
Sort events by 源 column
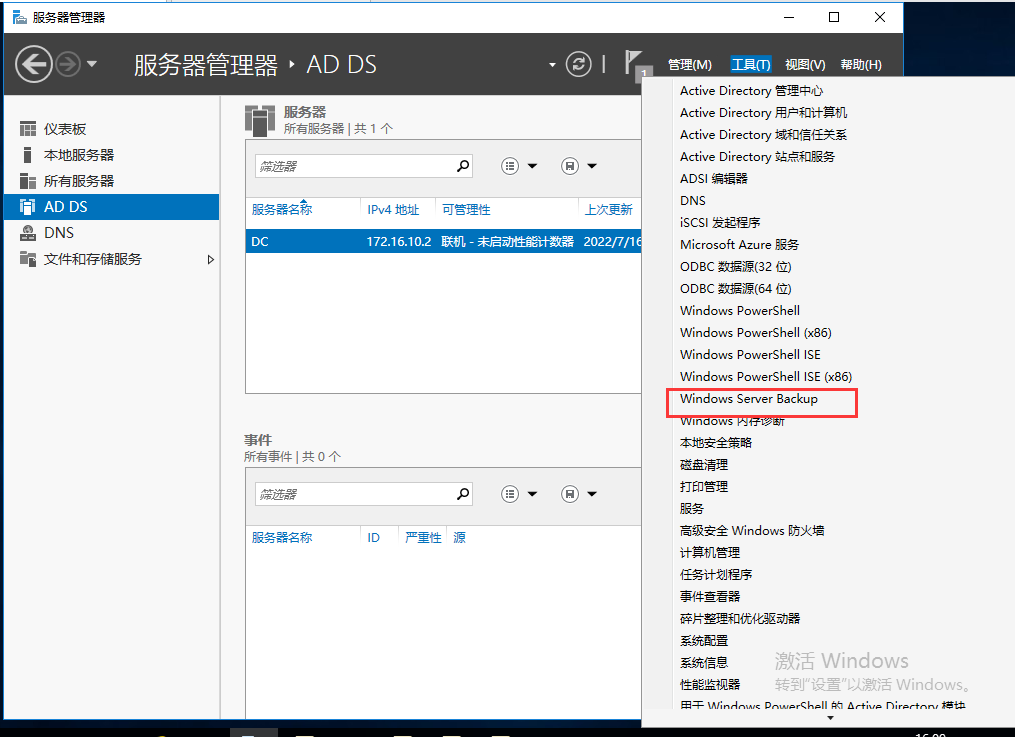[459, 538]
